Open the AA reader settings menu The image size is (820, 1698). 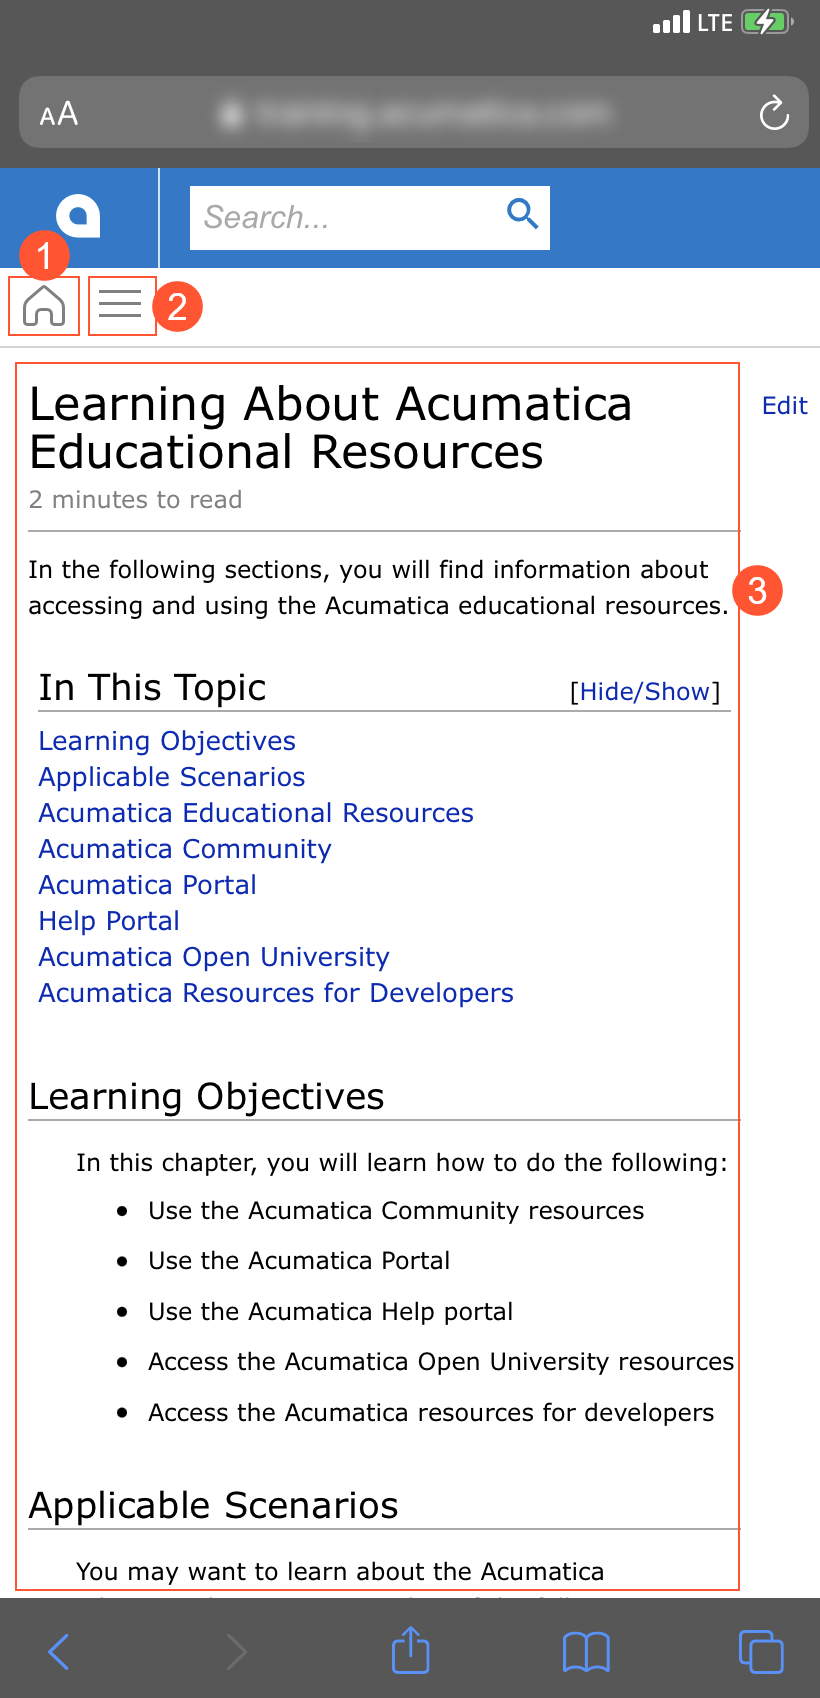(x=59, y=114)
